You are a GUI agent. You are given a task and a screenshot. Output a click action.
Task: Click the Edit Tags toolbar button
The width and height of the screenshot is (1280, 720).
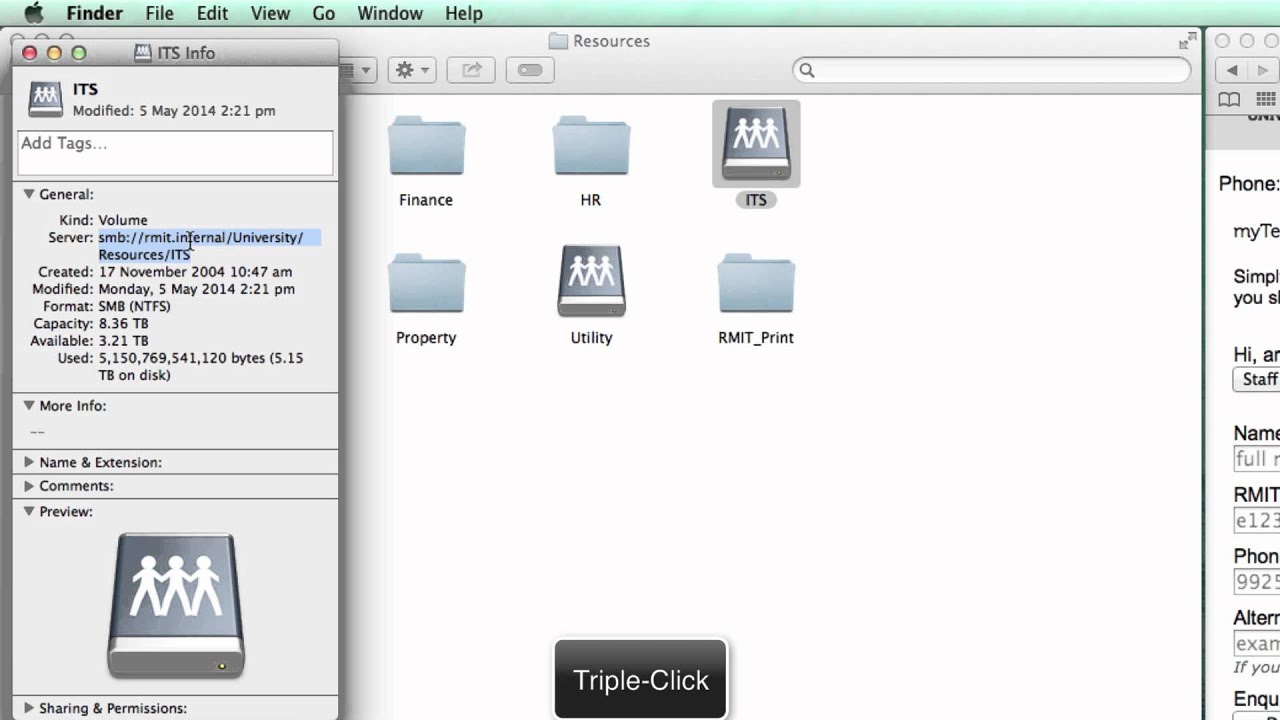pos(530,70)
